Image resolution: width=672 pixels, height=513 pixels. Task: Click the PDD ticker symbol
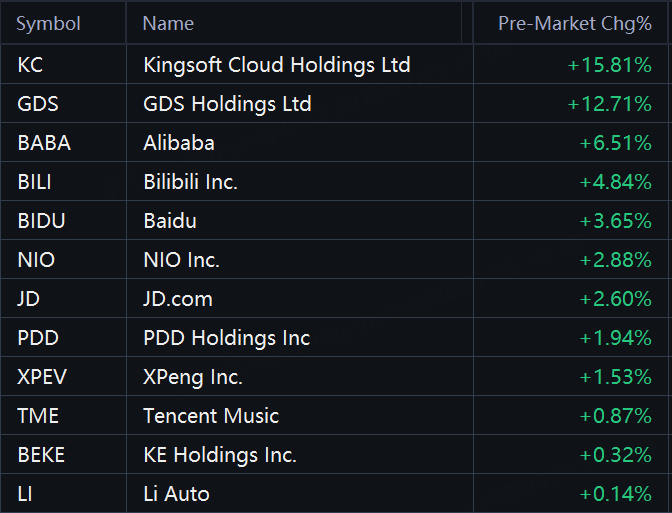[x=39, y=338]
